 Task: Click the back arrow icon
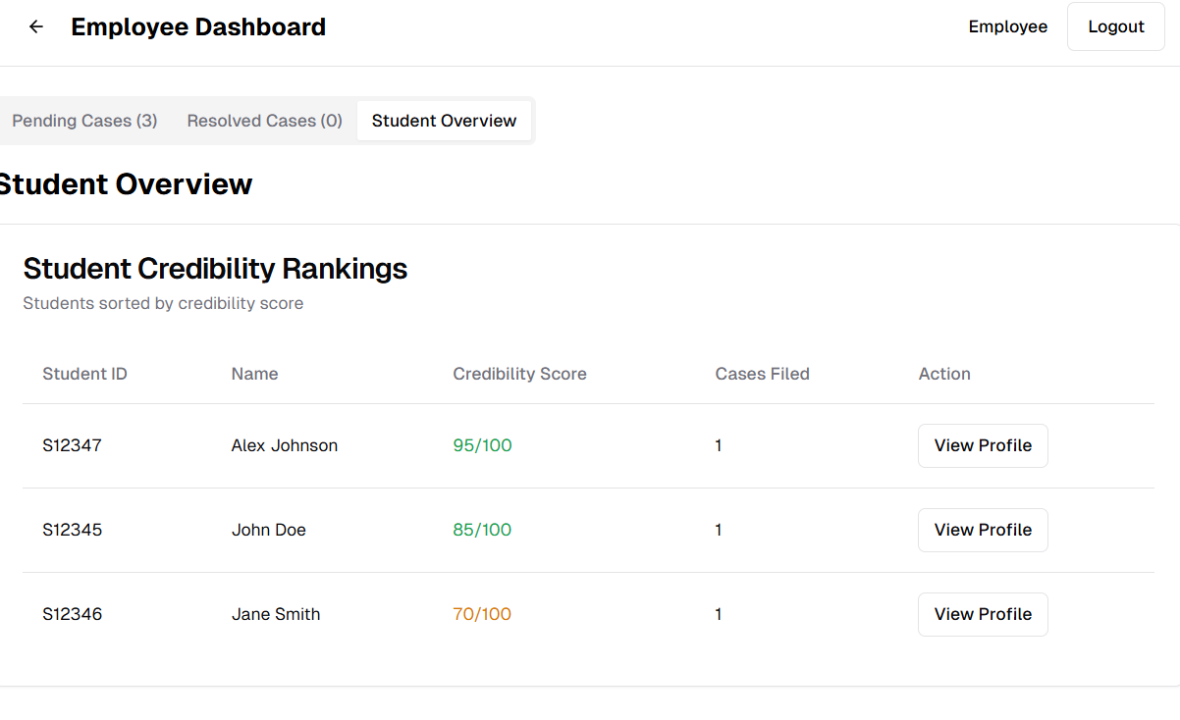coord(36,27)
